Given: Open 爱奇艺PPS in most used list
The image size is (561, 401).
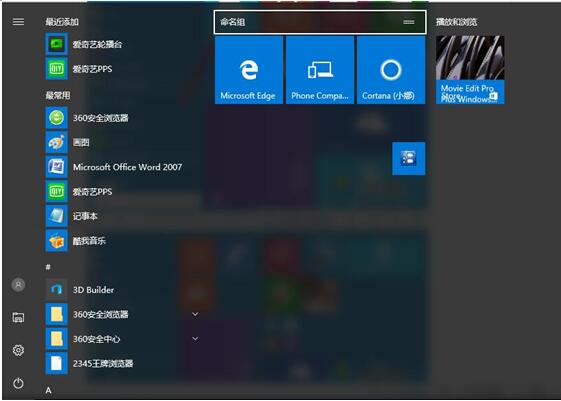Looking at the screenshot, I should [79, 191].
